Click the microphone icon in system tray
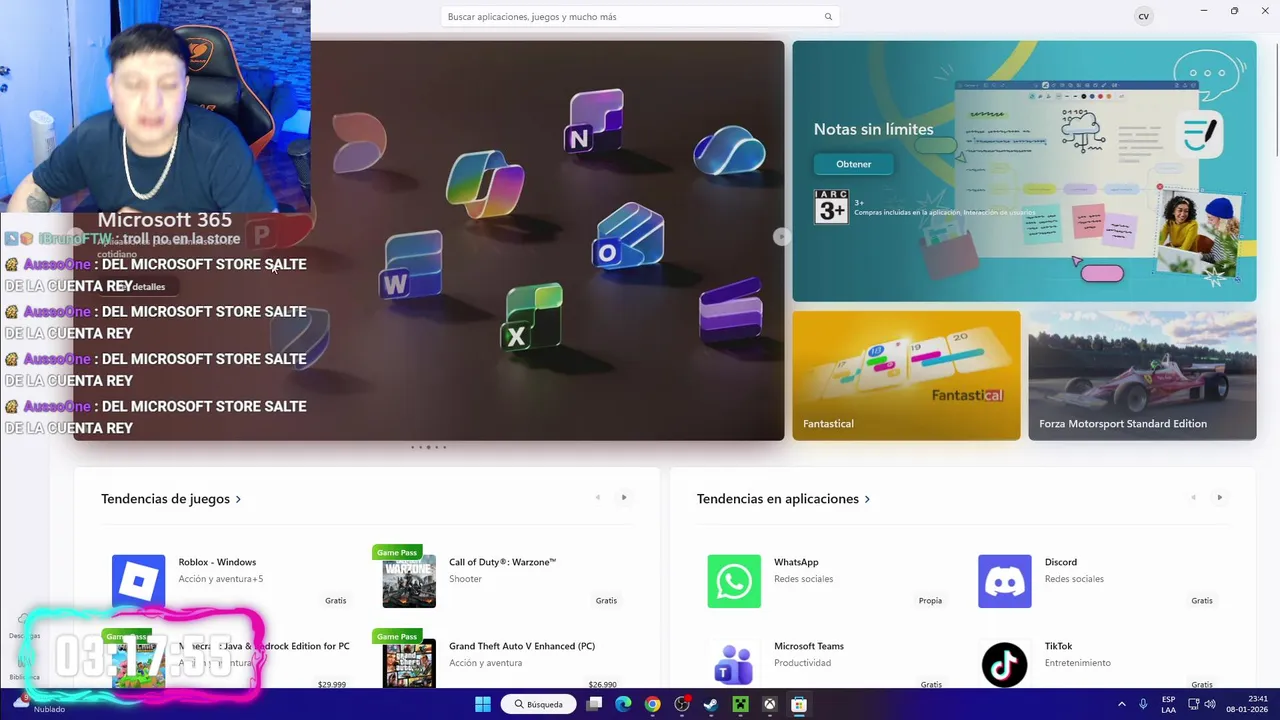 click(x=1143, y=704)
